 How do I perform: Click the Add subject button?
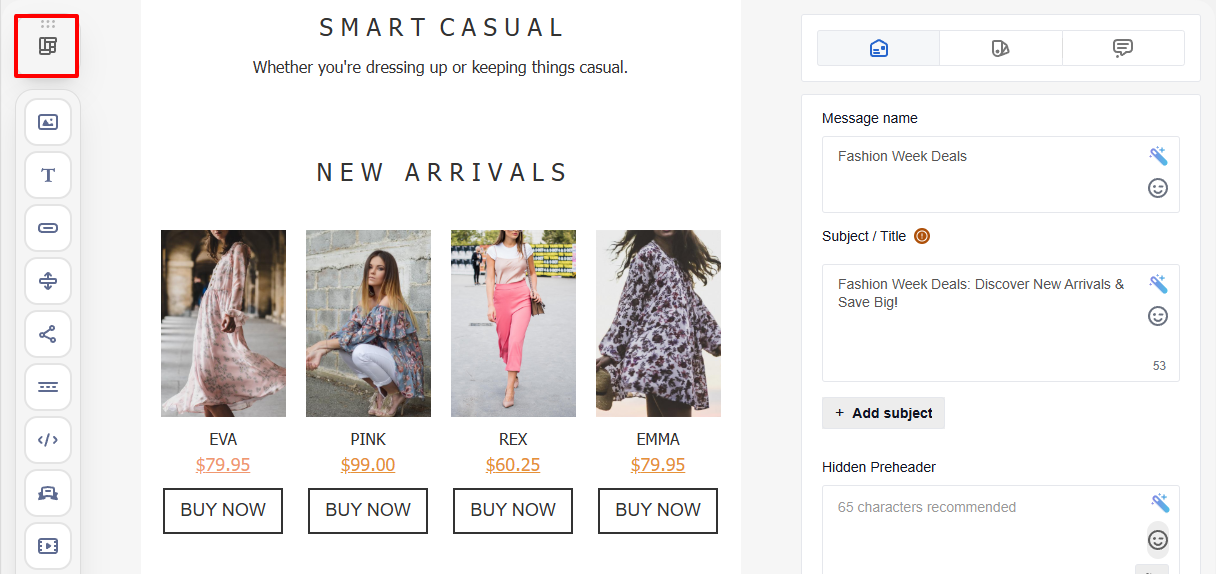(883, 413)
